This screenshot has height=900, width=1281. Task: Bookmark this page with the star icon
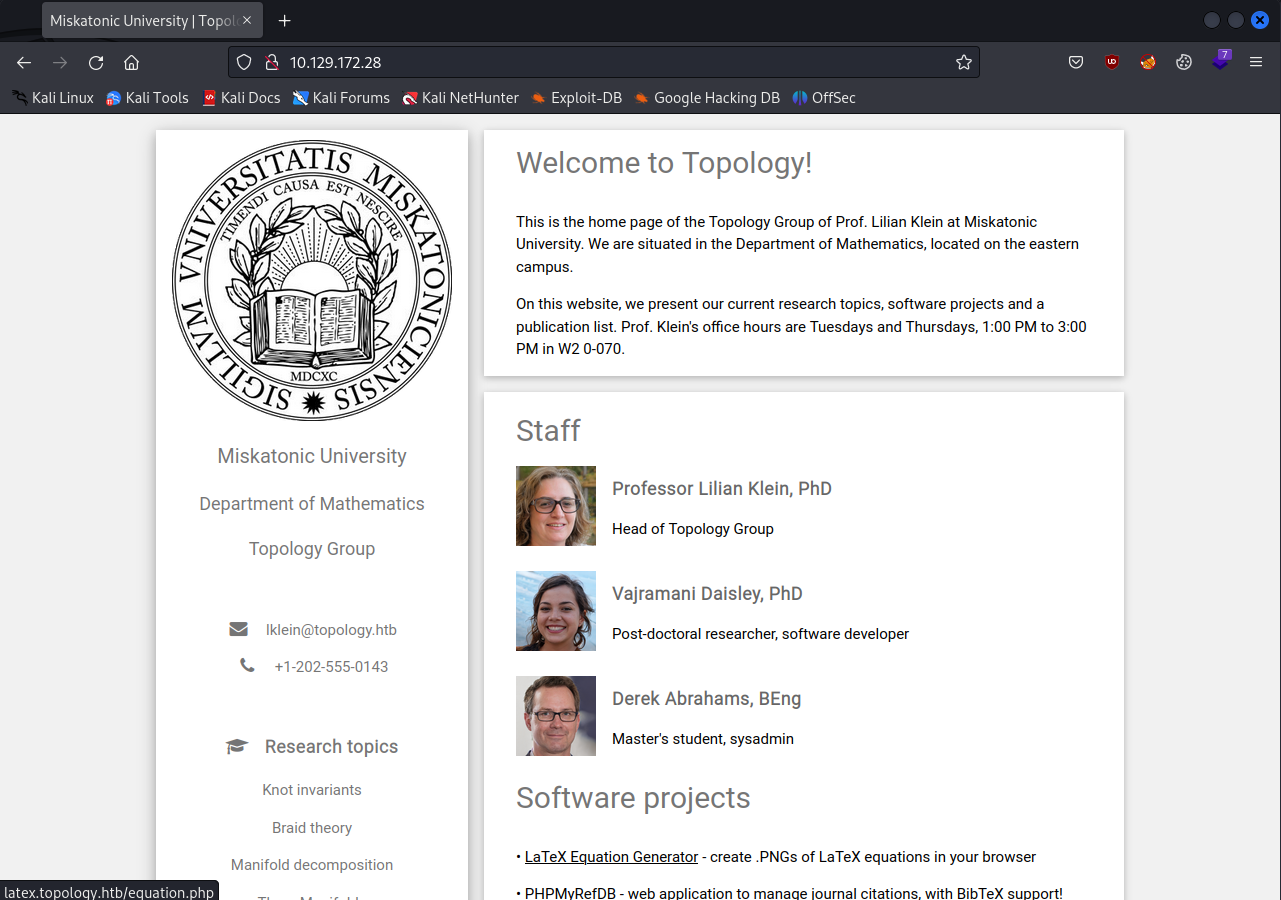pos(963,62)
